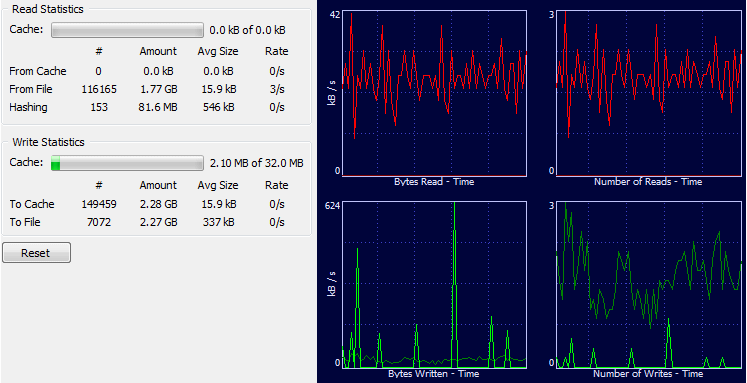This screenshot has width=747, height=383.
Task: Click the 624 axis label on Bytes Written graph
Action: coord(332,206)
